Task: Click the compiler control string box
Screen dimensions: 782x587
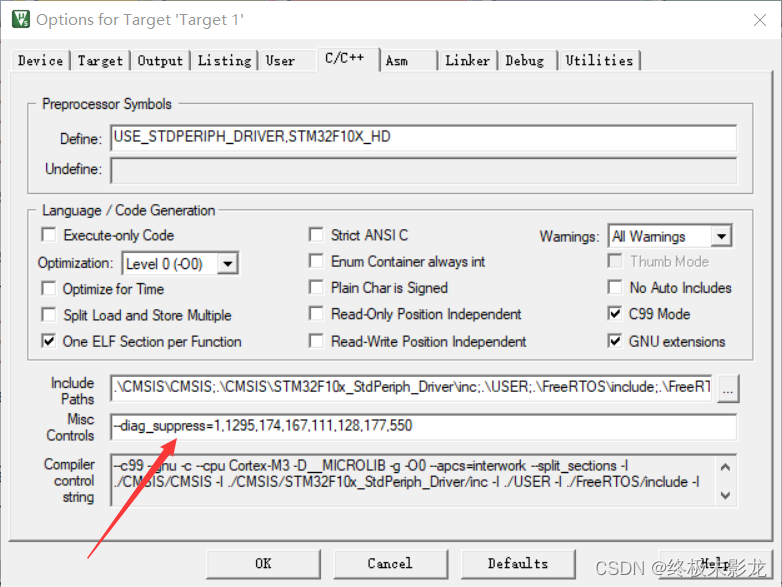Action: [423, 480]
